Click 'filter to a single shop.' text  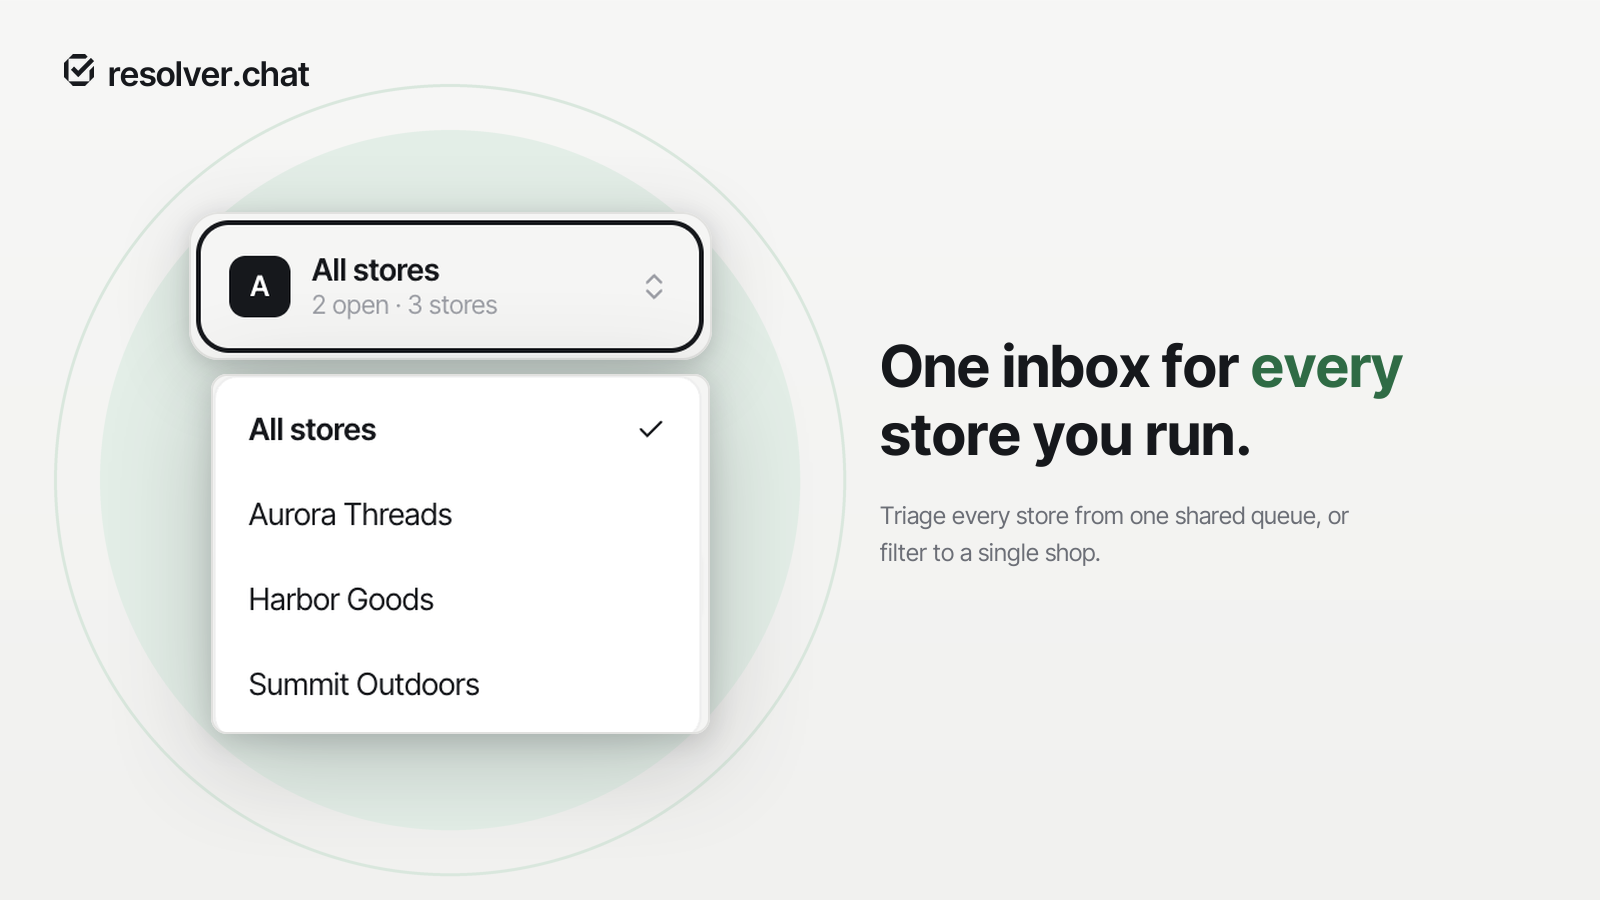click(x=990, y=553)
